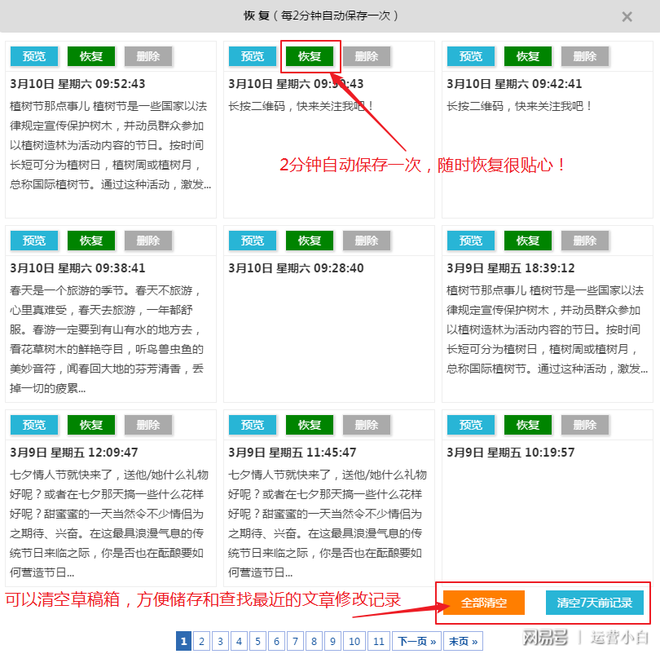Click 春天是一个旅游的季节 draft text
This screenshot has width=660, height=654.
[107, 339]
